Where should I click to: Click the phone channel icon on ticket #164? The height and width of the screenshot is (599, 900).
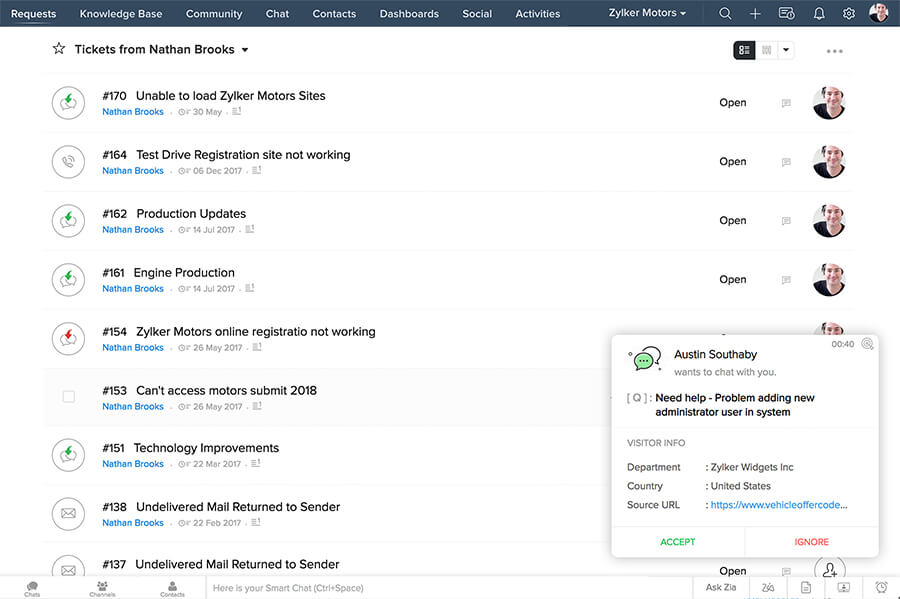point(67,161)
